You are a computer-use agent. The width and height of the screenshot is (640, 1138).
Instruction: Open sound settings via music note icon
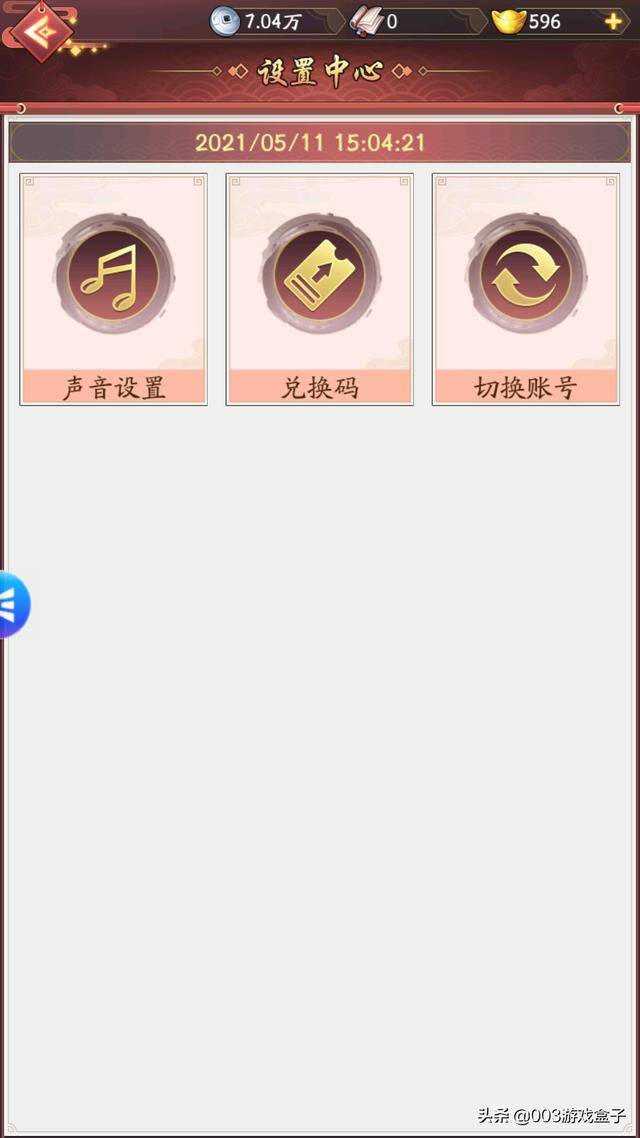coord(113,274)
